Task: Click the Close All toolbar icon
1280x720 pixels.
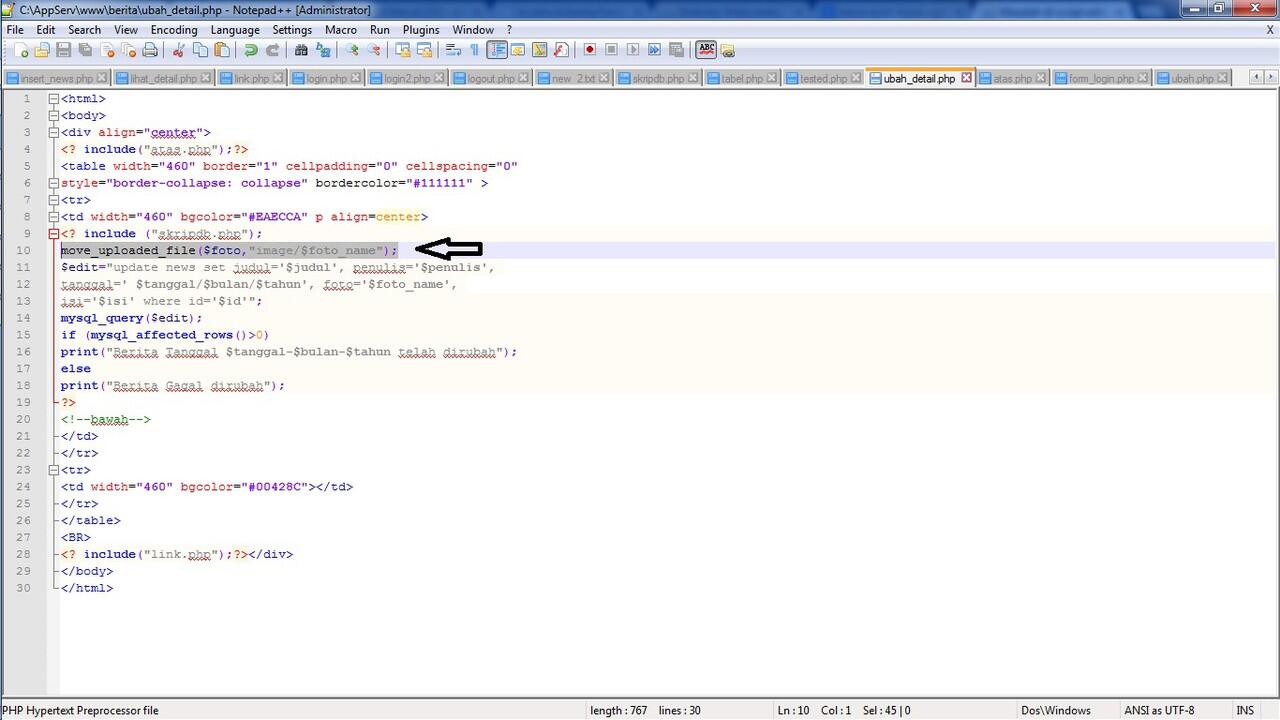Action: (x=128, y=50)
